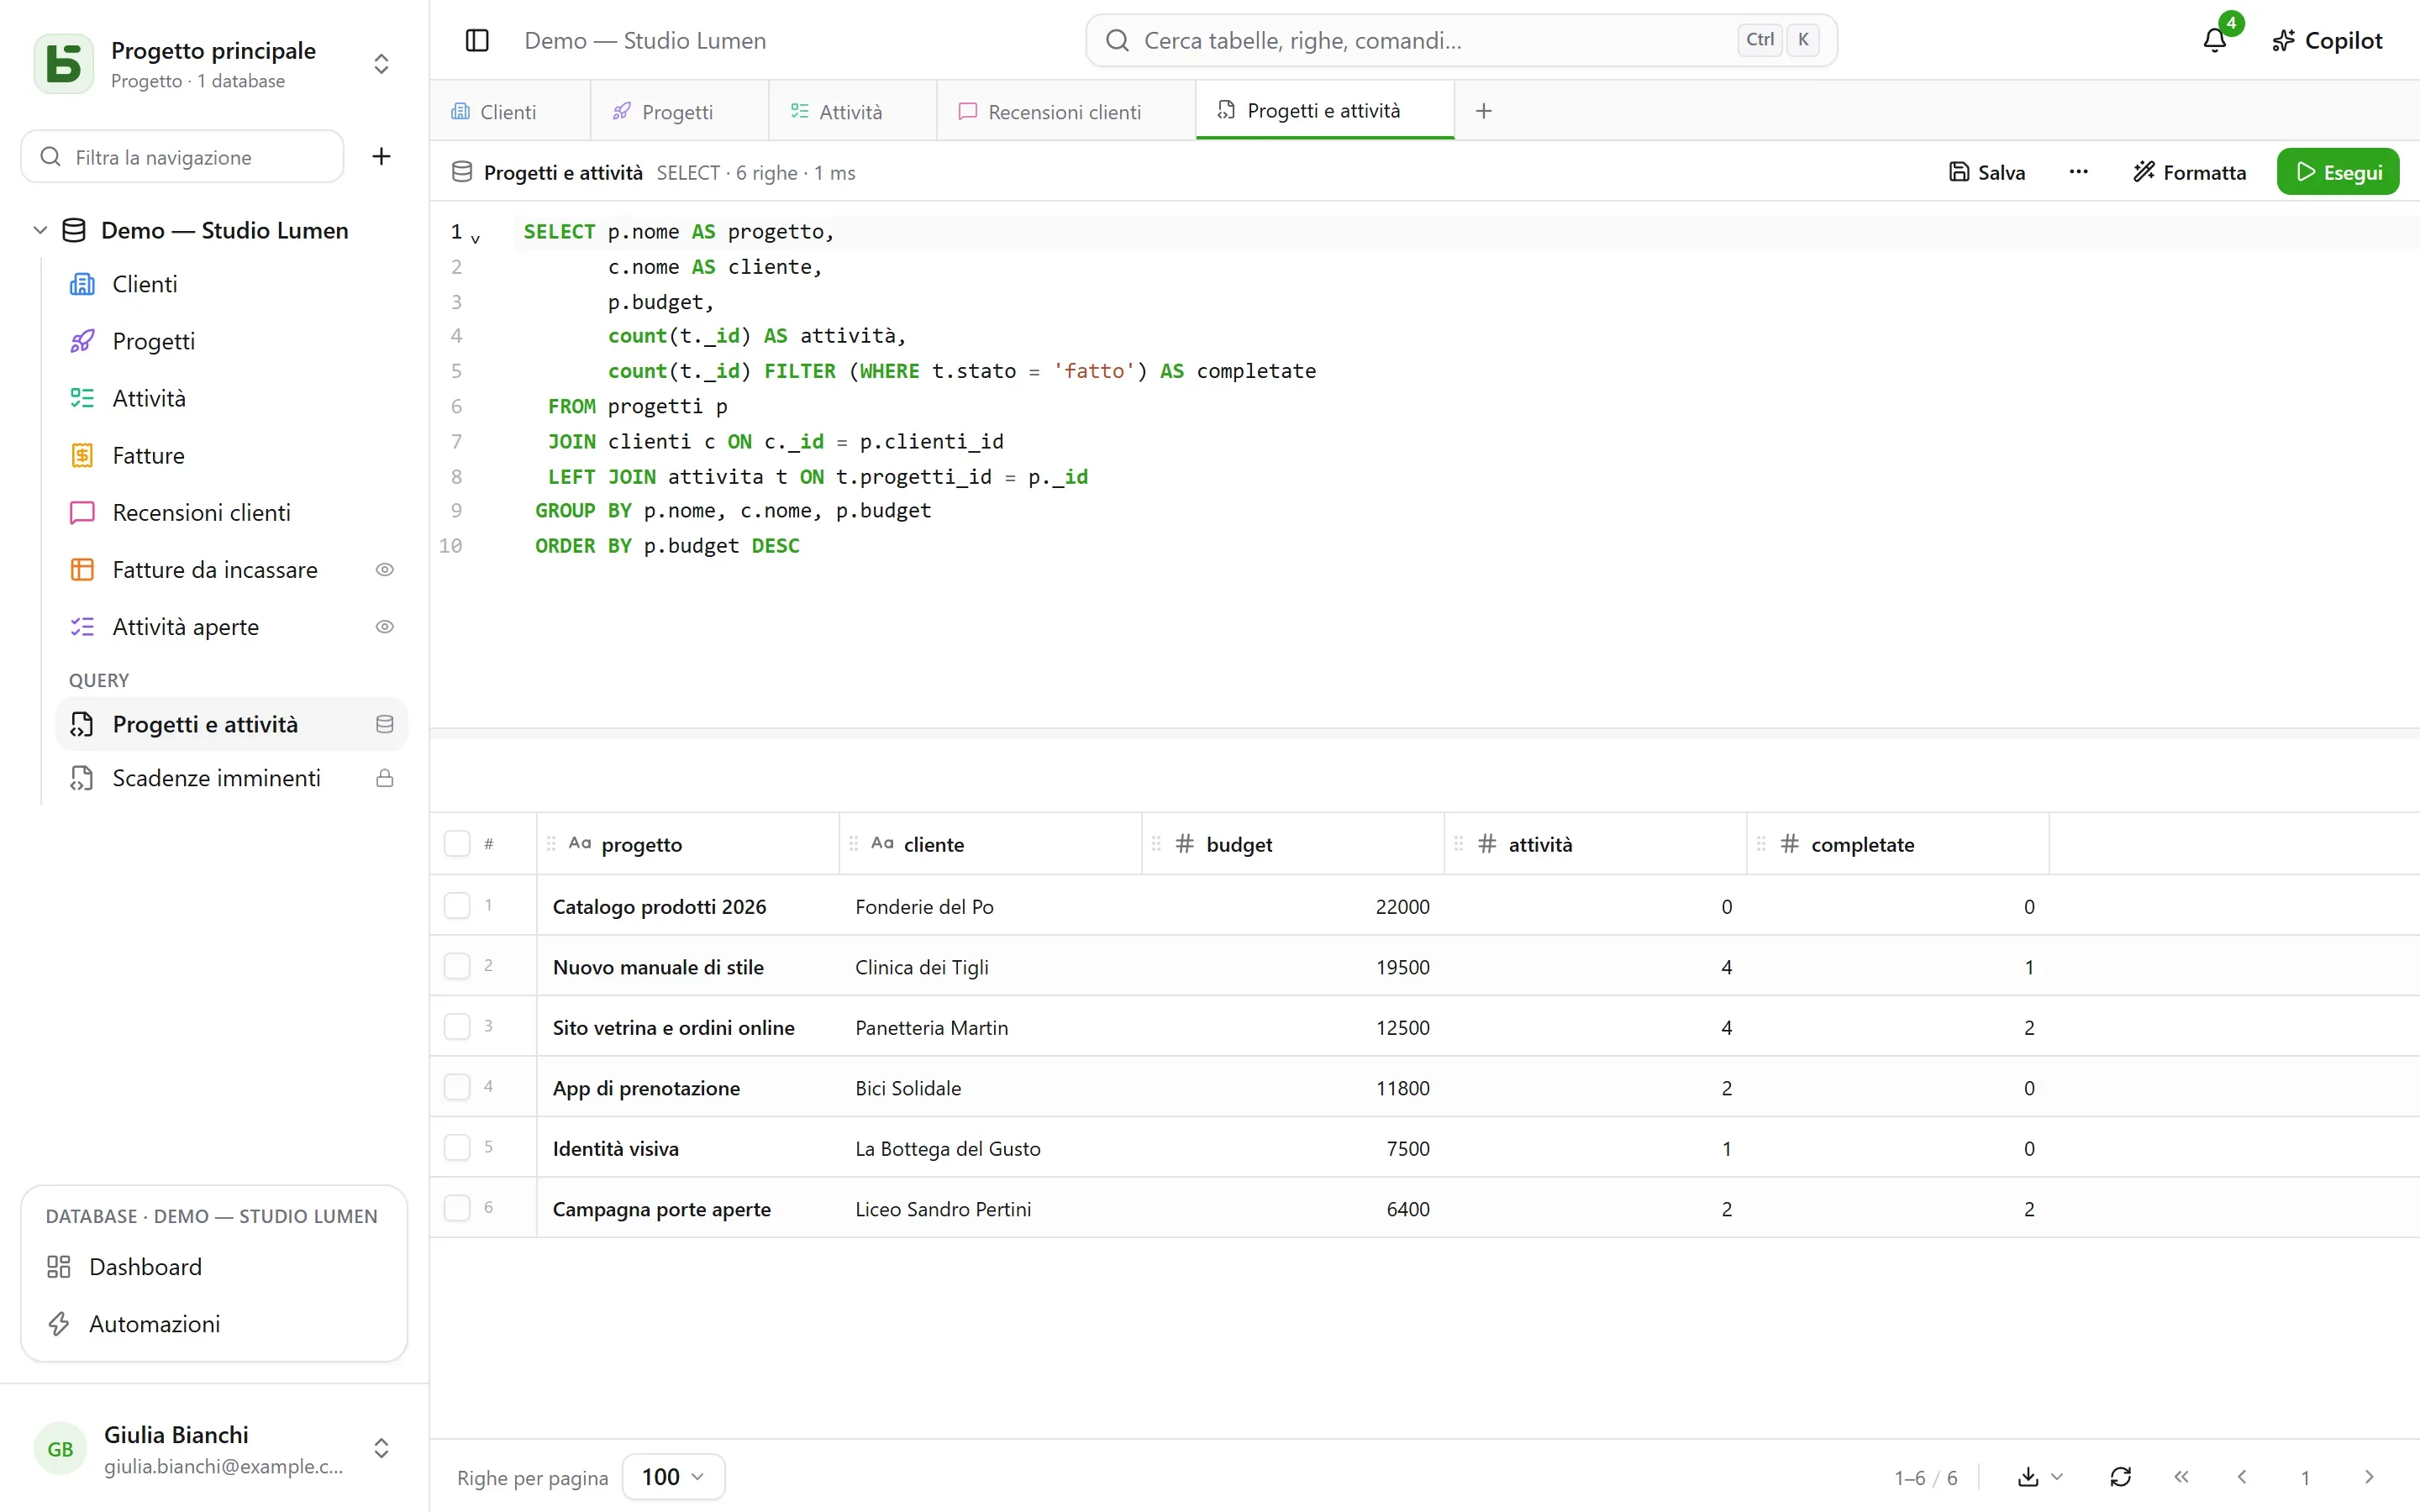Click the Progetto principale logo

coord(64,64)
